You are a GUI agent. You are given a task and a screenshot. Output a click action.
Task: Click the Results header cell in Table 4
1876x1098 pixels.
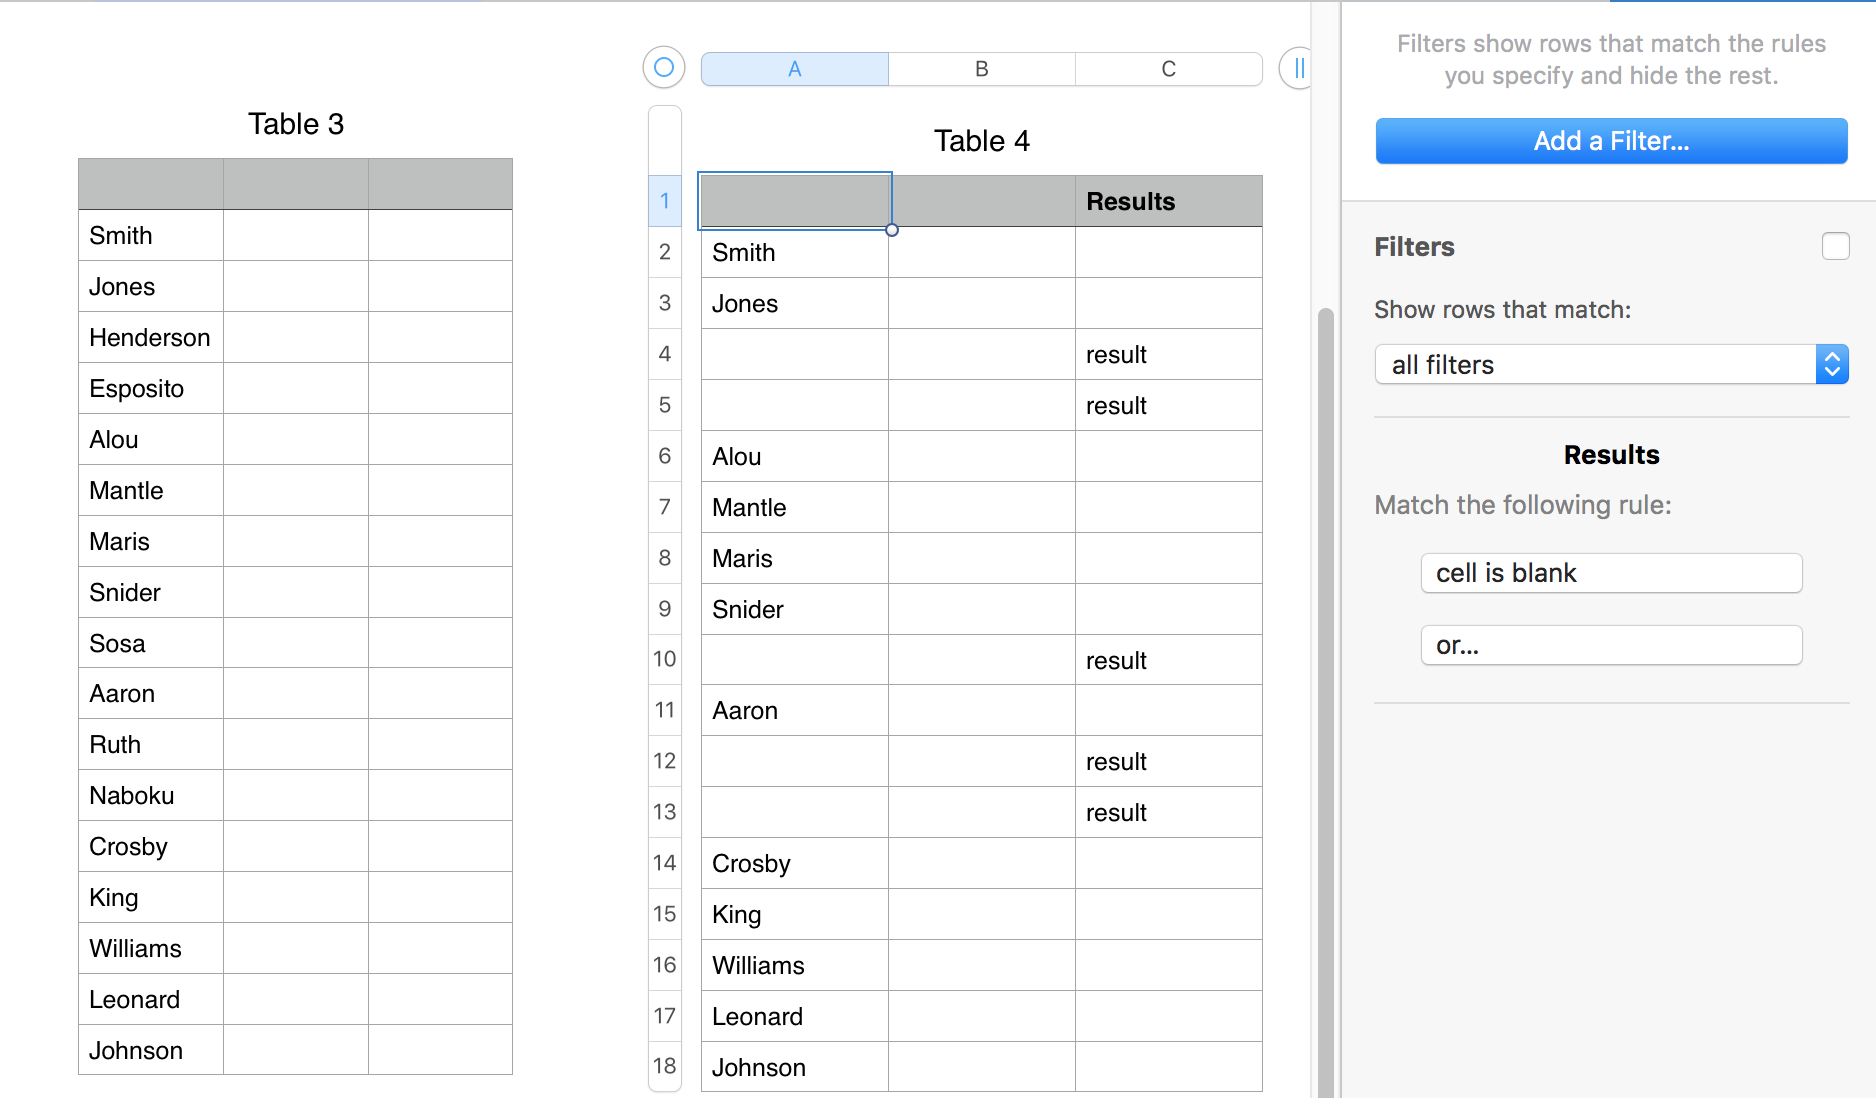click(x=1168, y=202)
